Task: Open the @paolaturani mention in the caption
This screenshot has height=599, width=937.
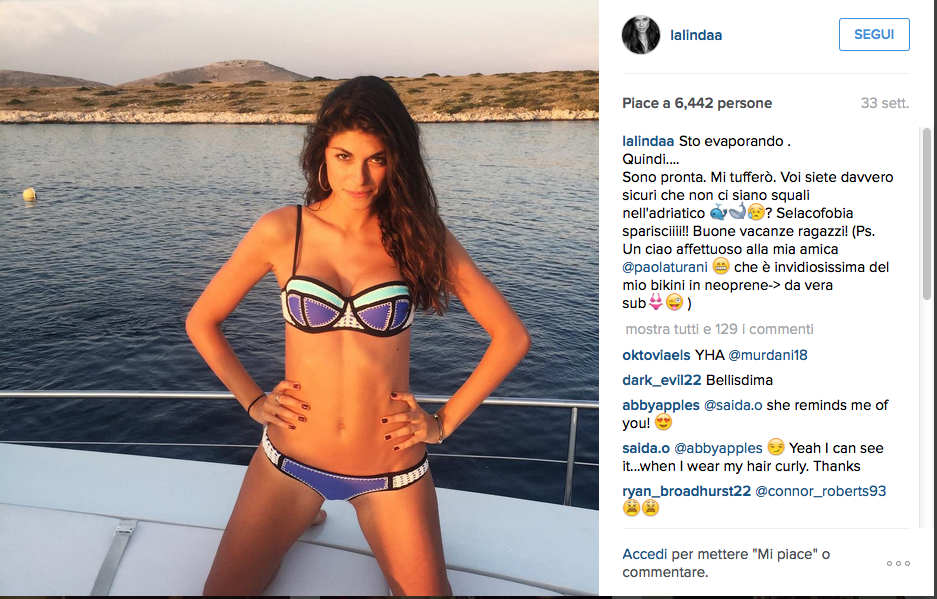Action: point(665,267)
